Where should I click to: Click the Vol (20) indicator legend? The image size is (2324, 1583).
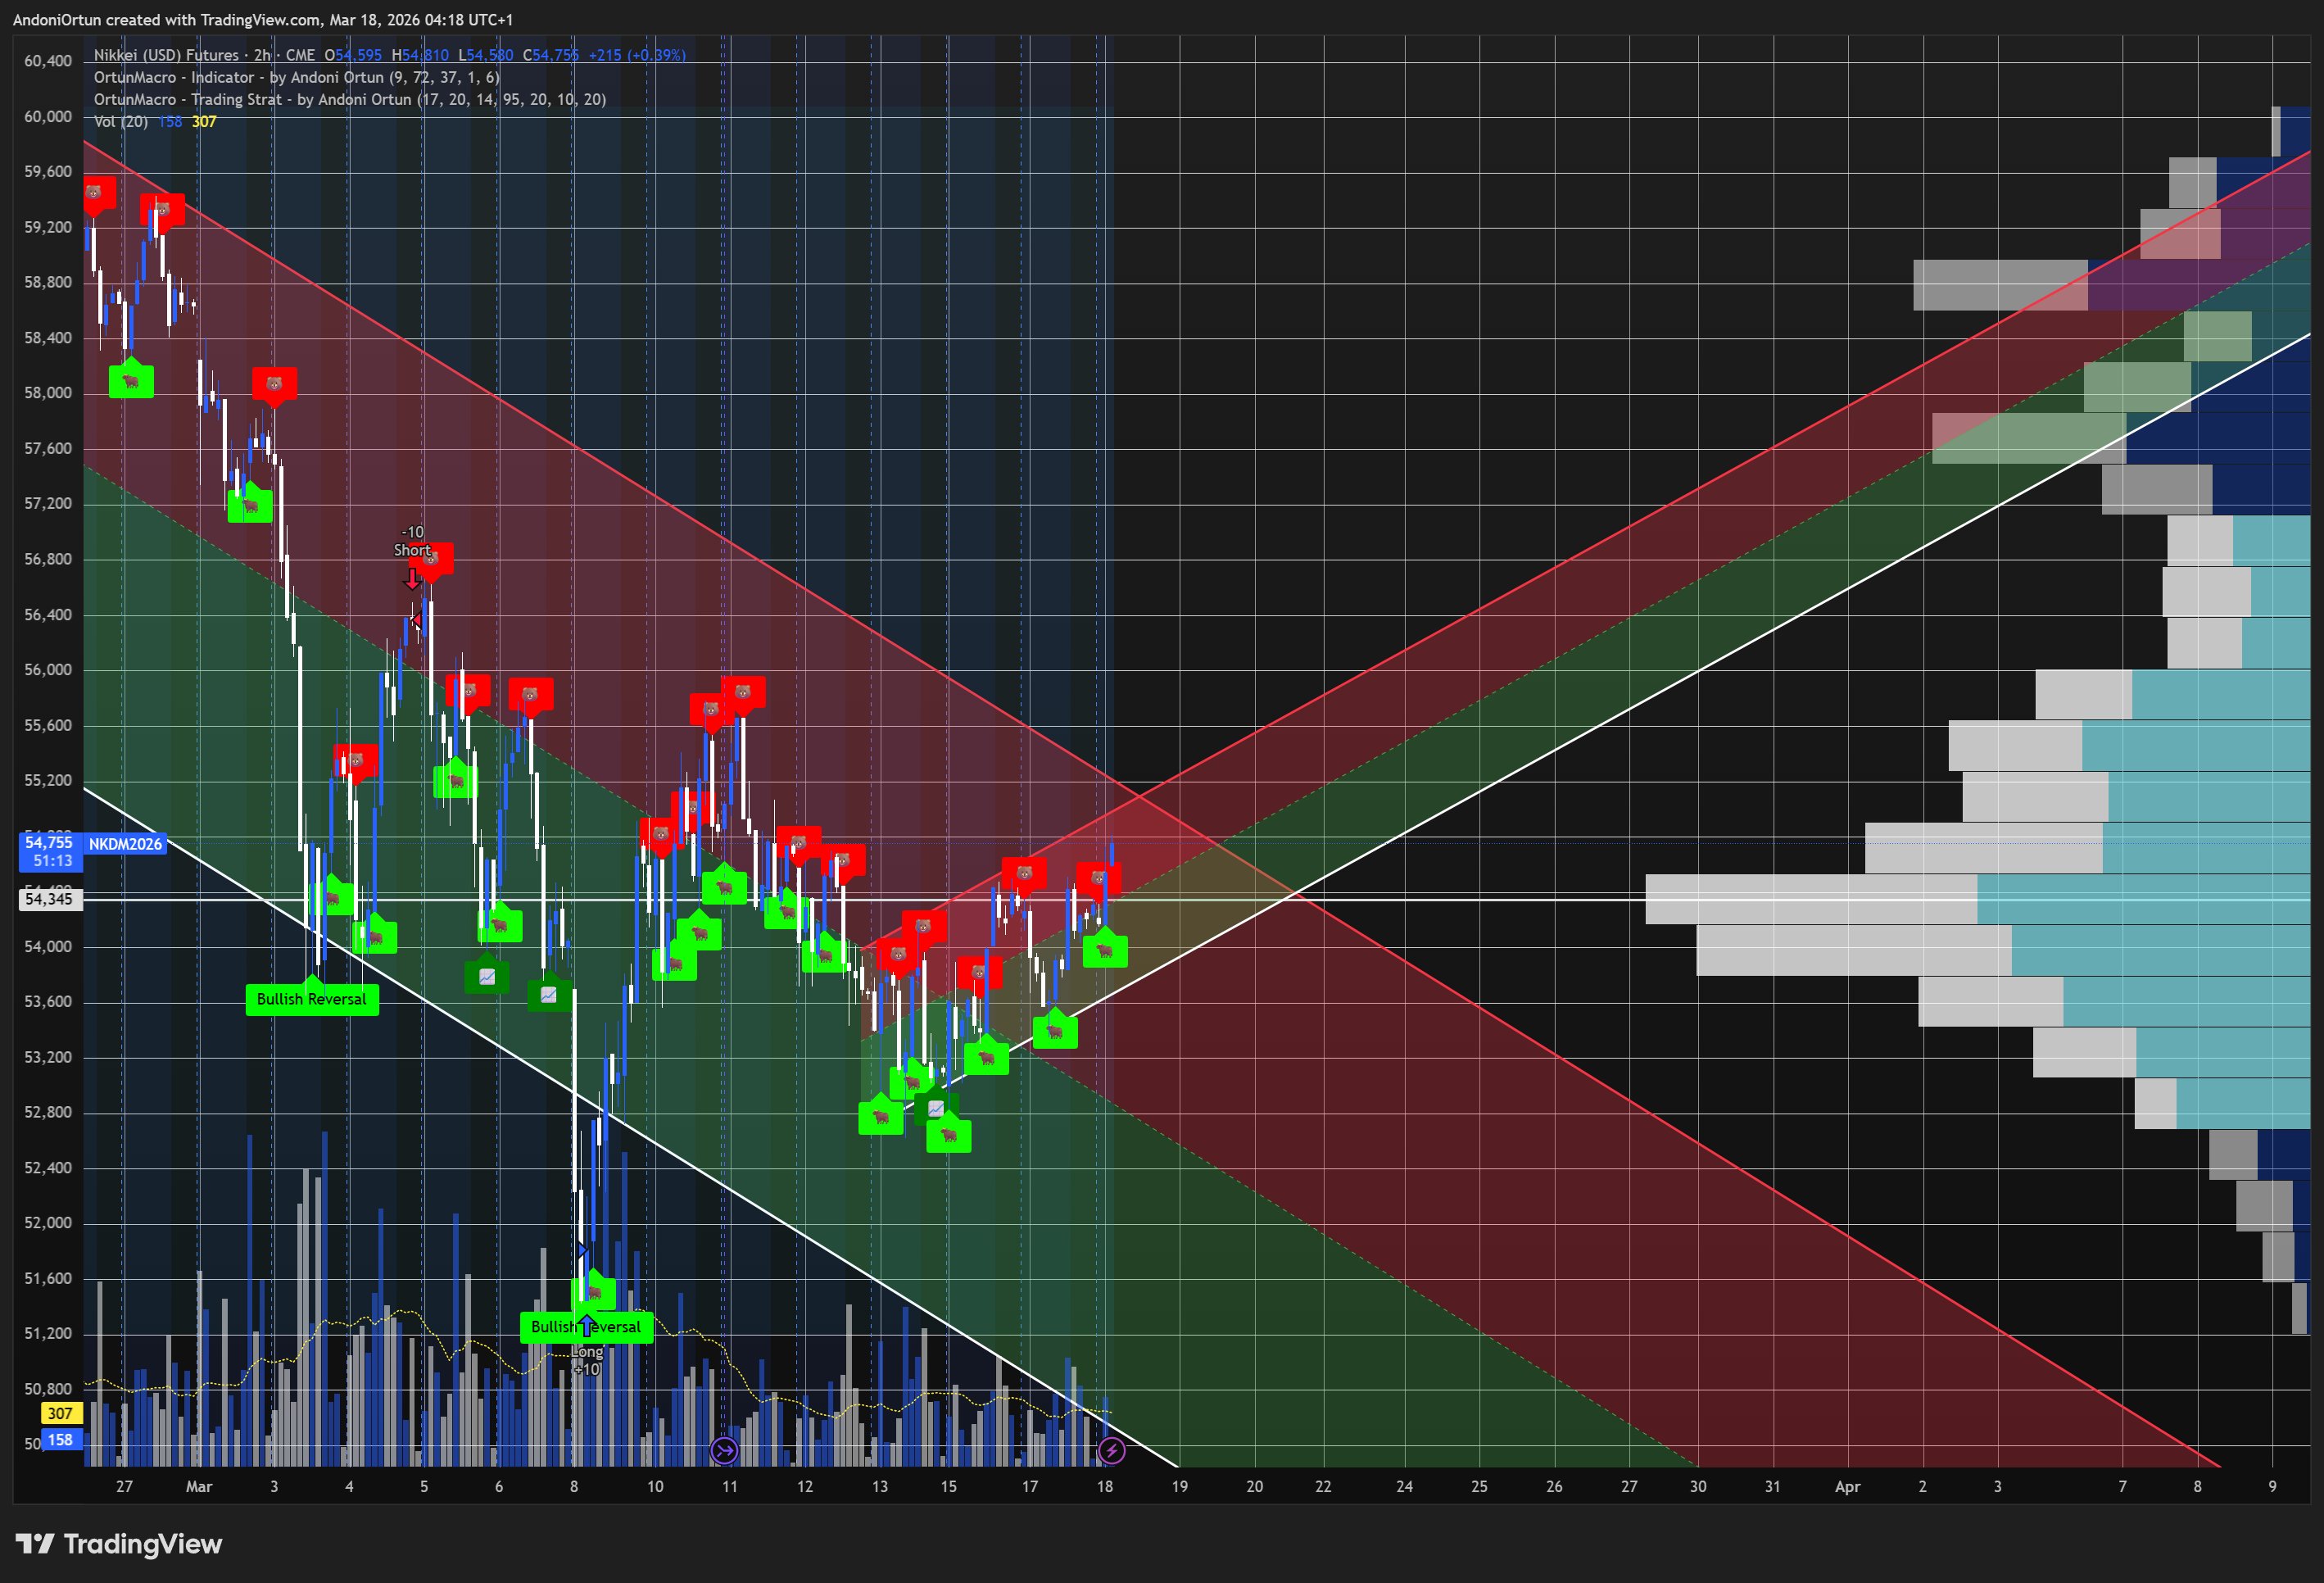coord(120,121)
